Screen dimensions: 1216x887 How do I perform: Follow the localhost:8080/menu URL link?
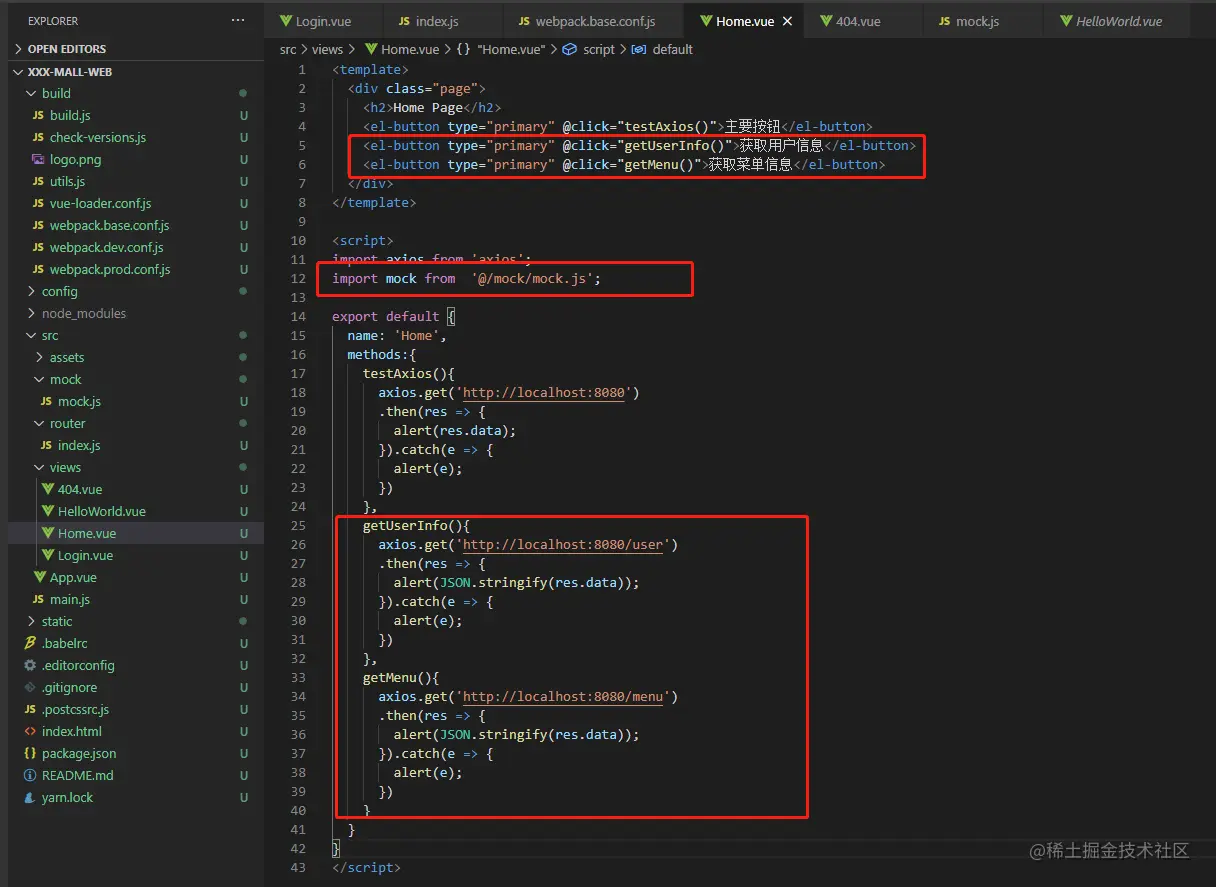pos(563,697)
